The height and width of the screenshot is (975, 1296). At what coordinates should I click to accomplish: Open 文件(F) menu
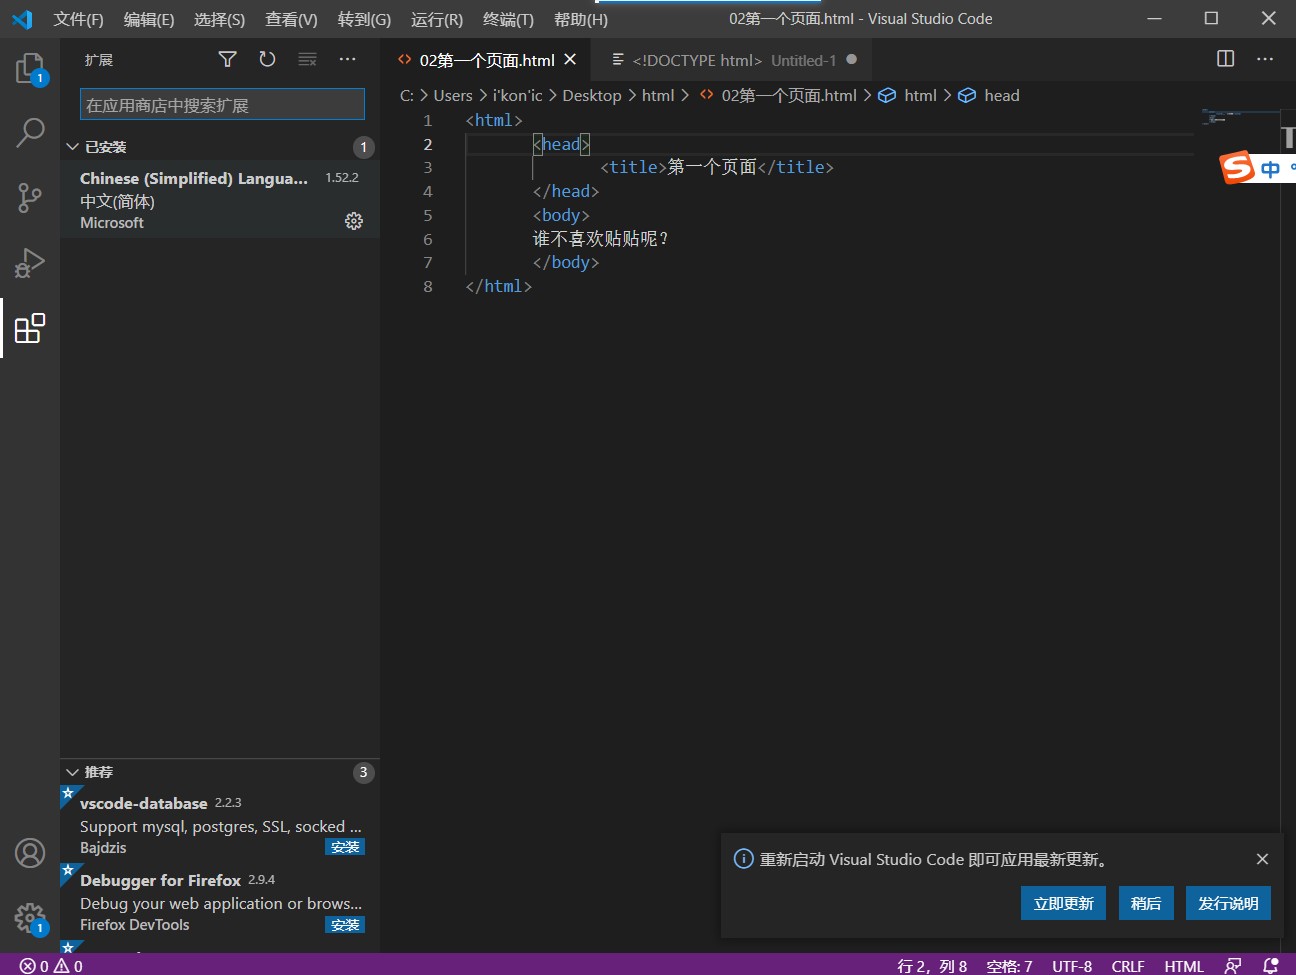pos(78,19)
